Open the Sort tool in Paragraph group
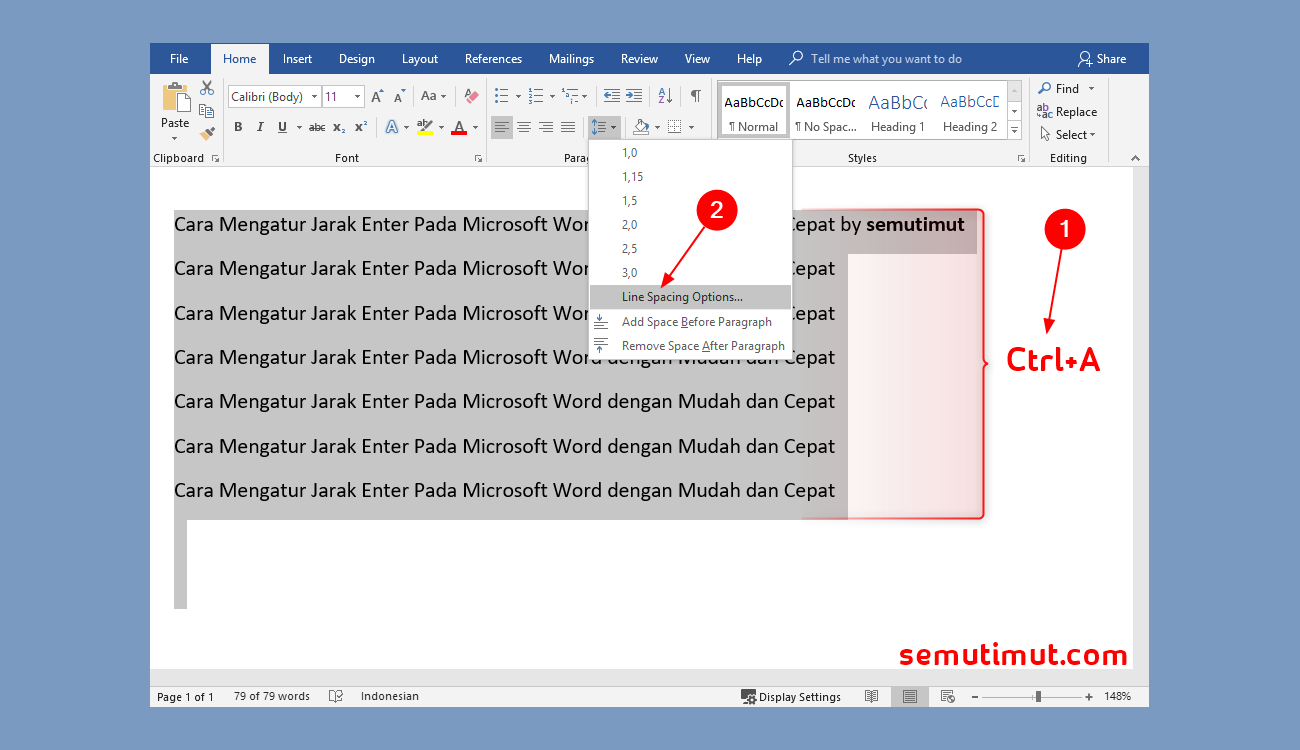This screenshot has width=1300, height=750. [x=665, y=95]
